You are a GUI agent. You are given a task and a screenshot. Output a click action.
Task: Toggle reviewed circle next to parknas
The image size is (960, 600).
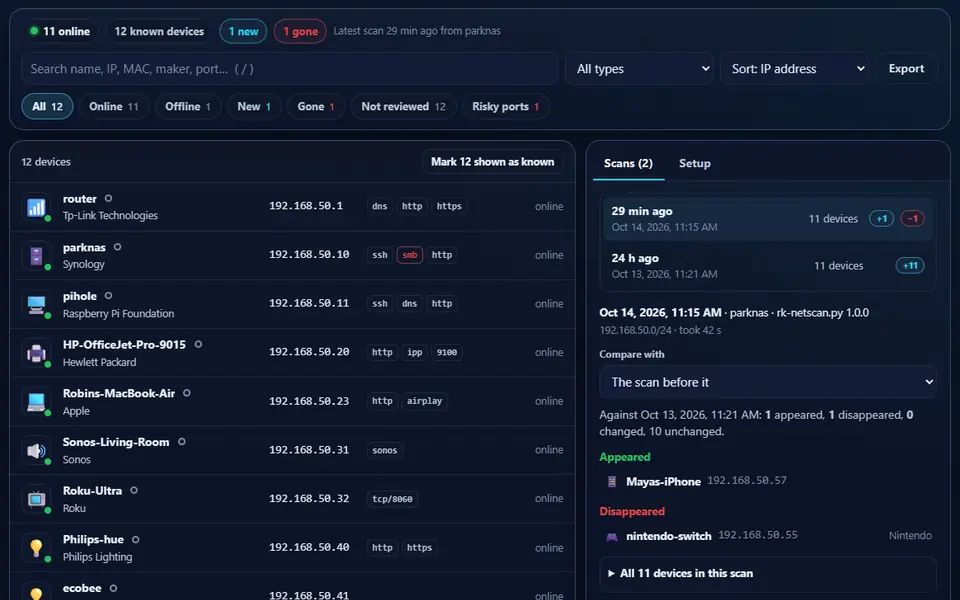(x=118, y=247)
